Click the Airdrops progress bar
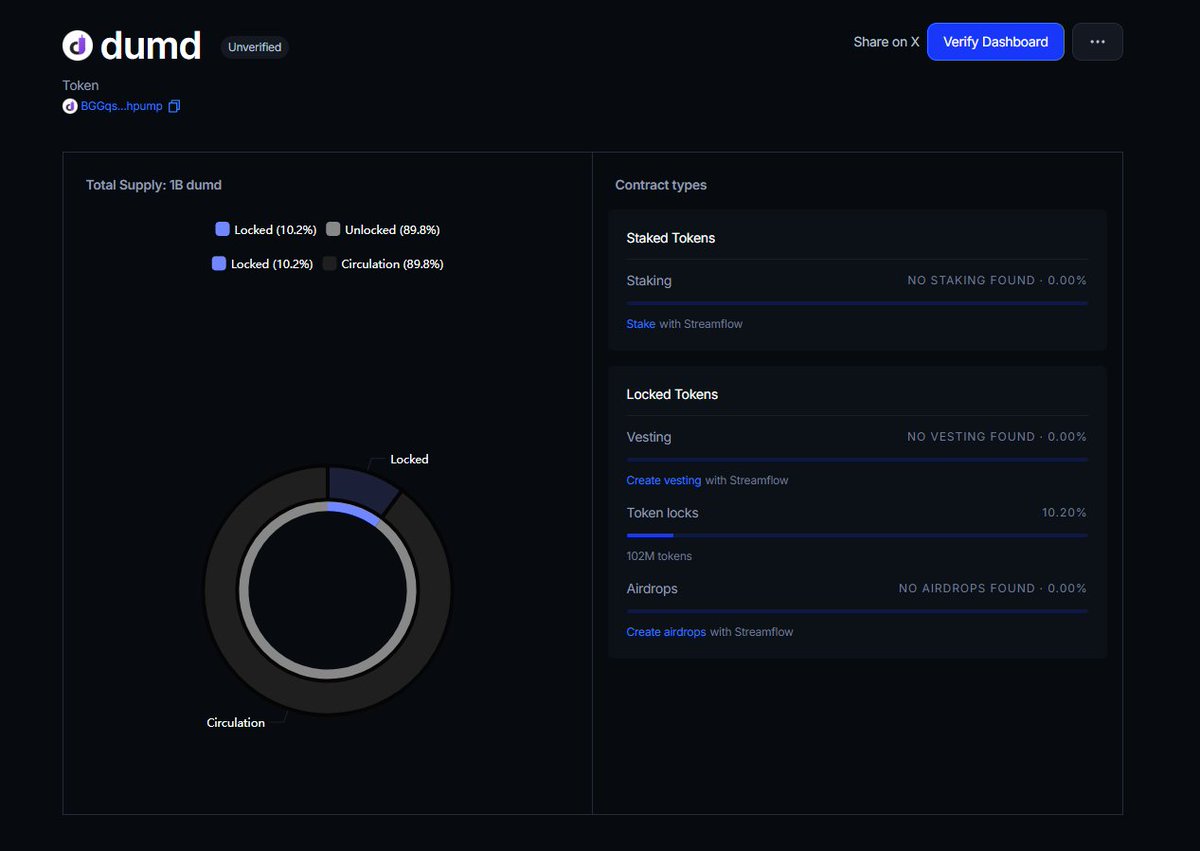The image size is (1200, 851). [x=857, y=611]
